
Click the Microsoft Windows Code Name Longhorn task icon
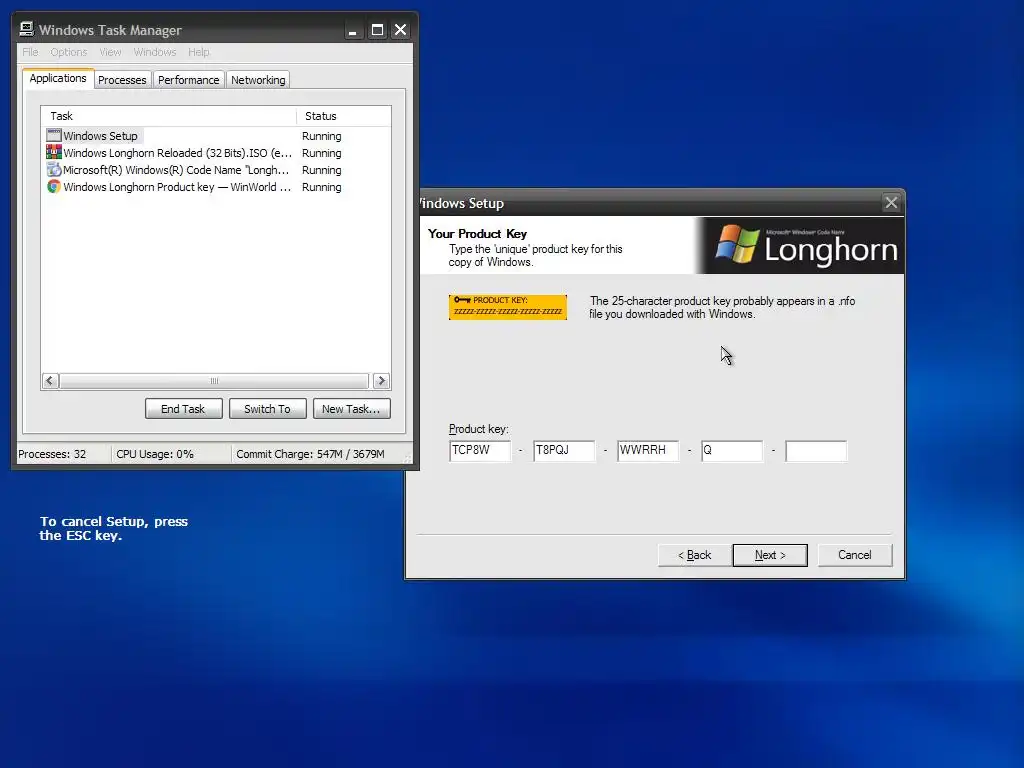pos(54,169)
